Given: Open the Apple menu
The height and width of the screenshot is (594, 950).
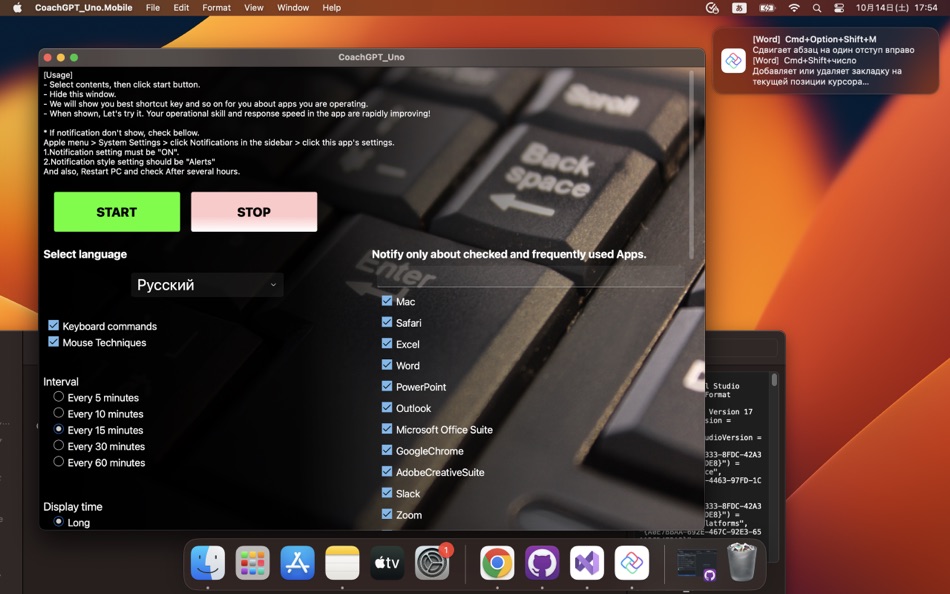Looking at the screenshot, I should (x=17, y=8).
